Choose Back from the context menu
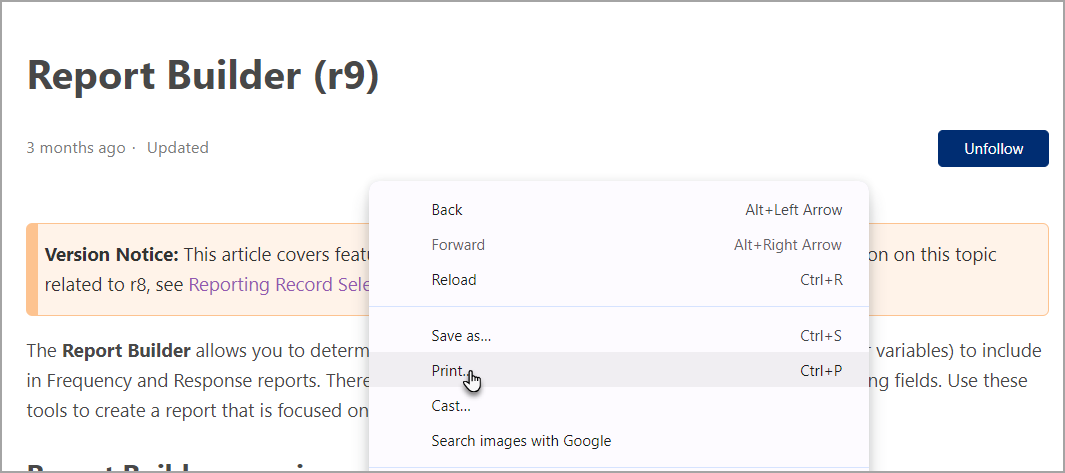 [619, 210]
